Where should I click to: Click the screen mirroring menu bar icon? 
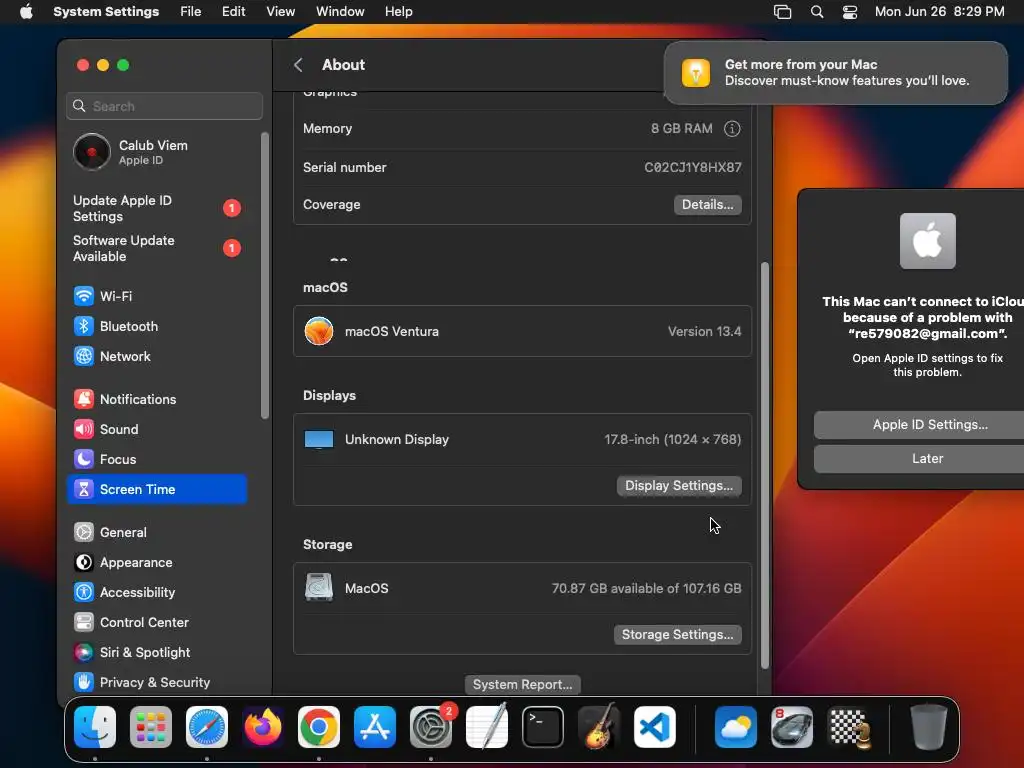[782, 12]
